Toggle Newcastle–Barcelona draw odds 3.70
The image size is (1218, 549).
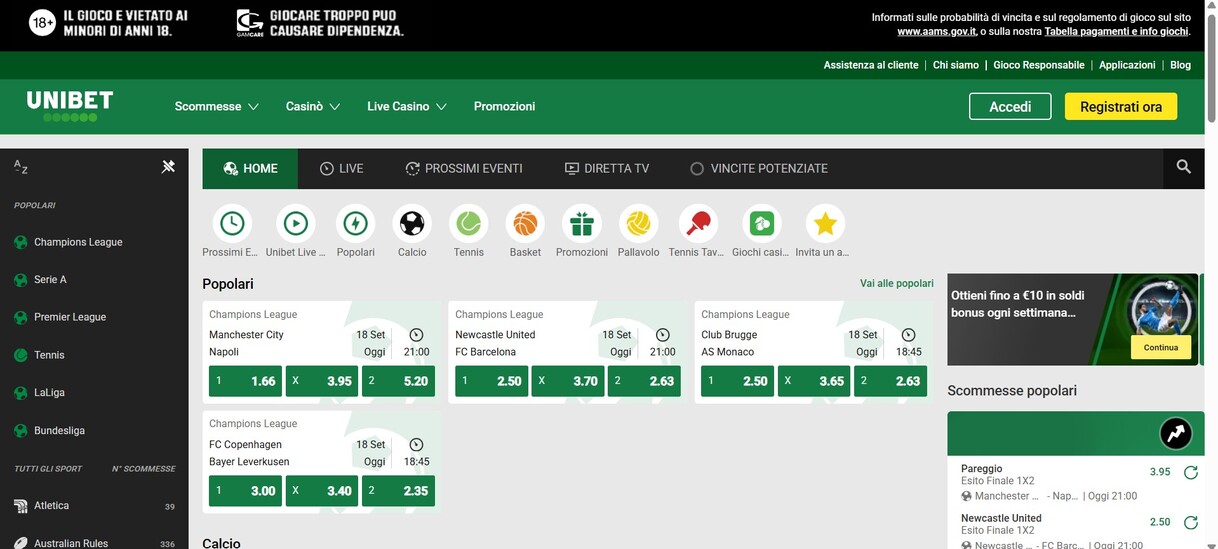click(x=568, y=381)
